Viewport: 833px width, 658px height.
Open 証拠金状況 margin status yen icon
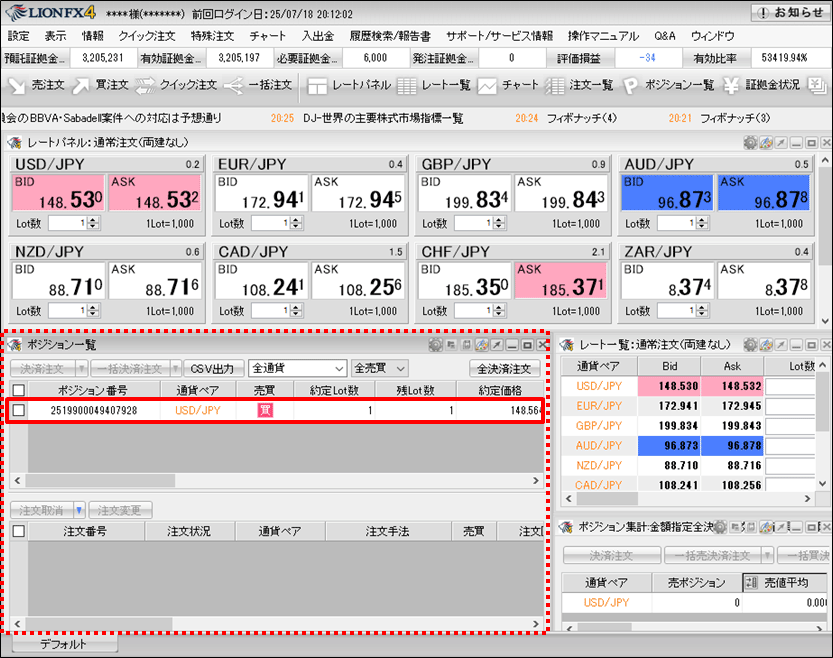point(762,85)
